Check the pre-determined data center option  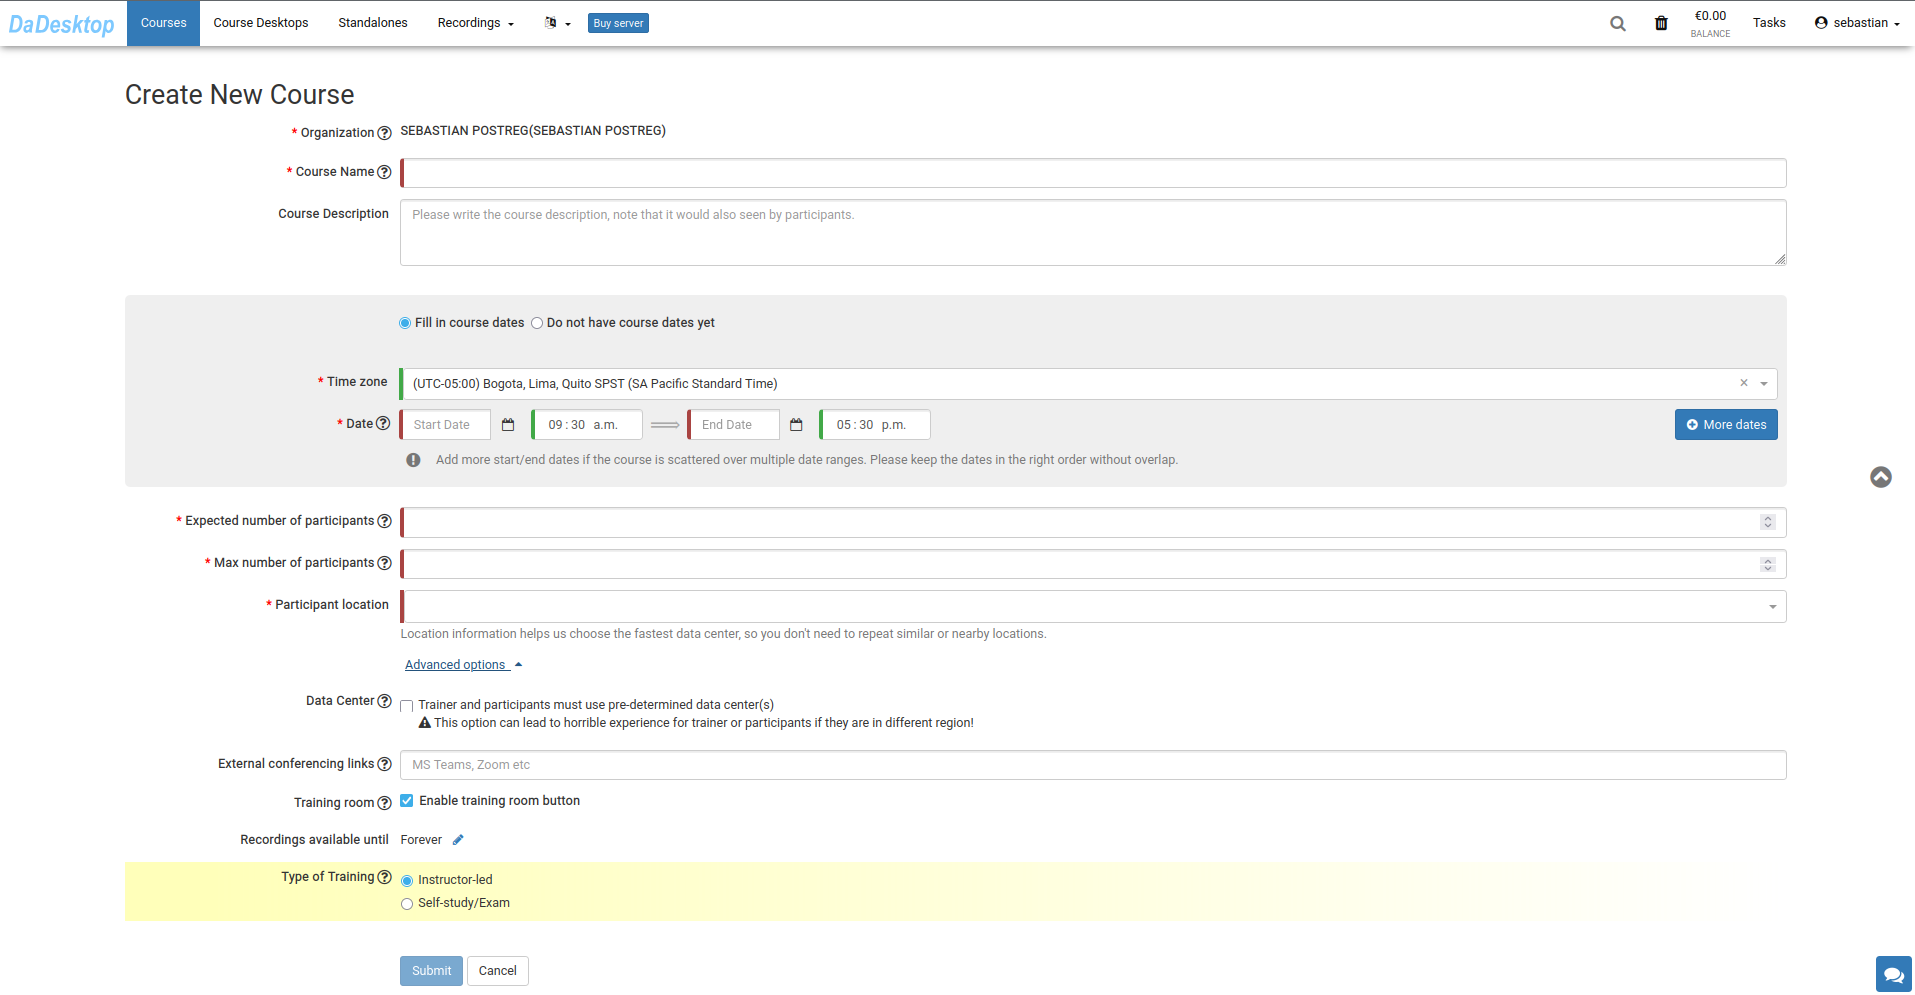coord(407,706)
